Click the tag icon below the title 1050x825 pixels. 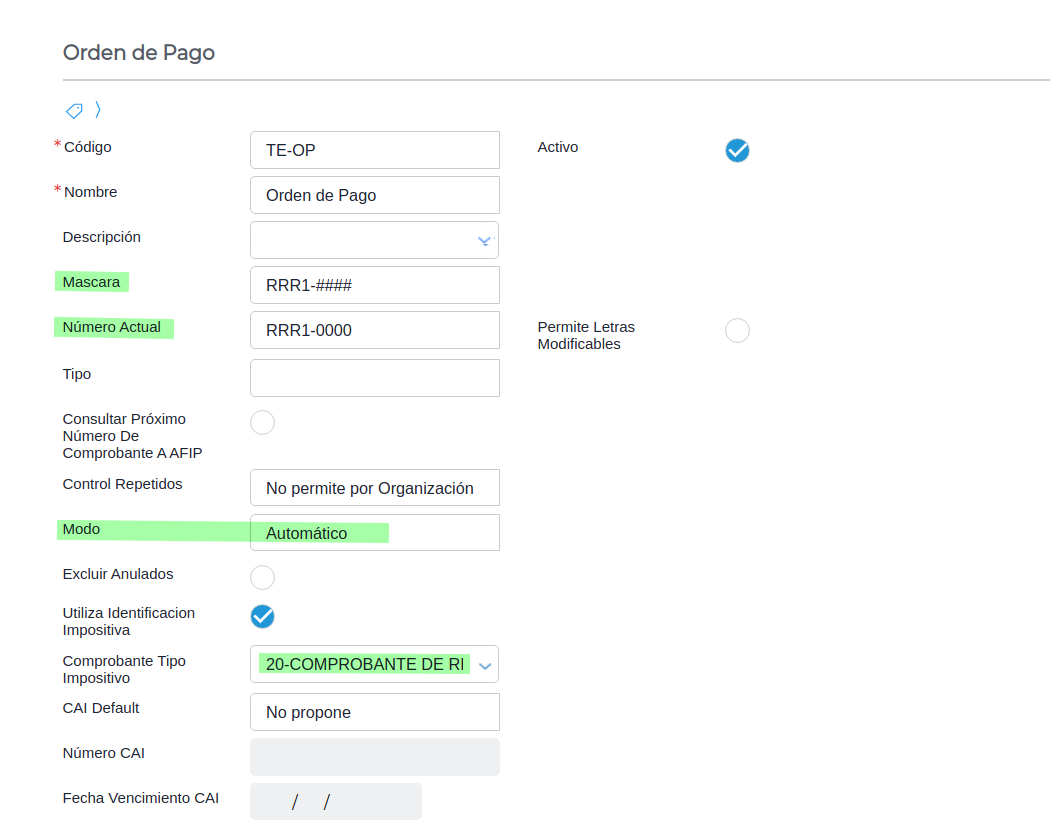click(x=74, y=110)
